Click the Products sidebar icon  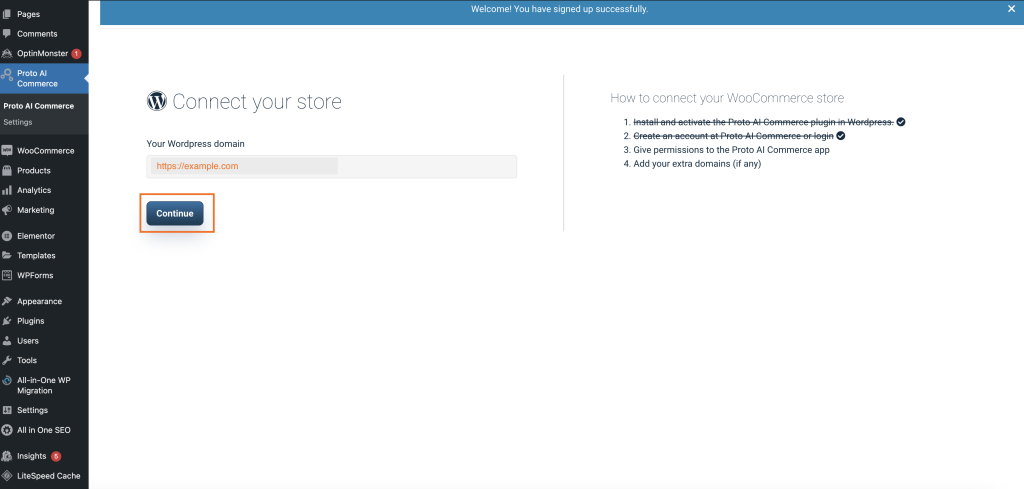coord(7,170)
